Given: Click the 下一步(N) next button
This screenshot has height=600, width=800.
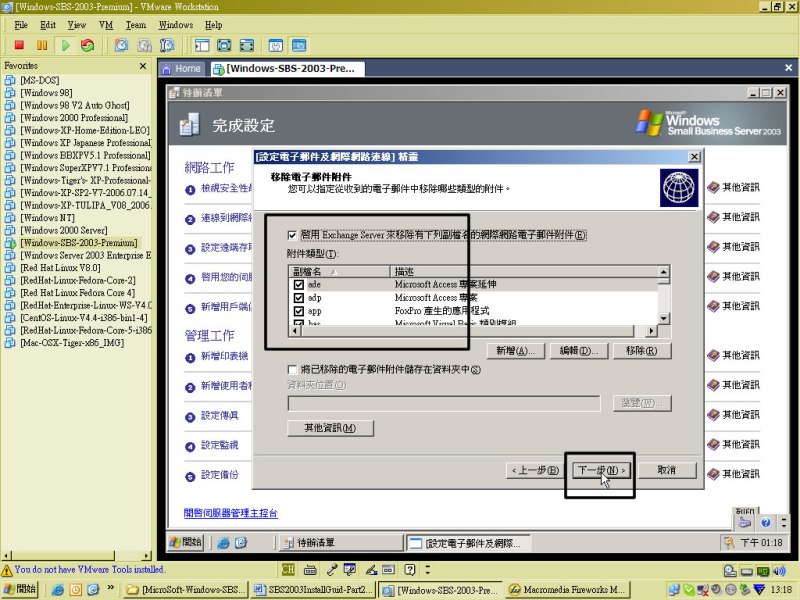Looking at the screenshot, I should [601, 470].
